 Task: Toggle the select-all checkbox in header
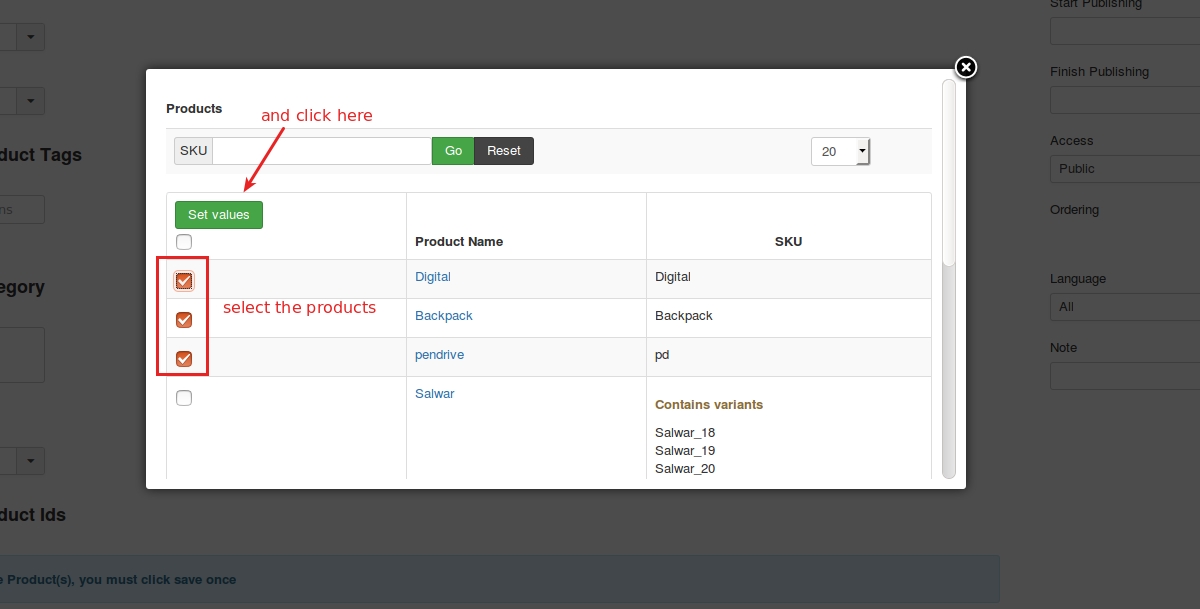click(x=184, y=242)
